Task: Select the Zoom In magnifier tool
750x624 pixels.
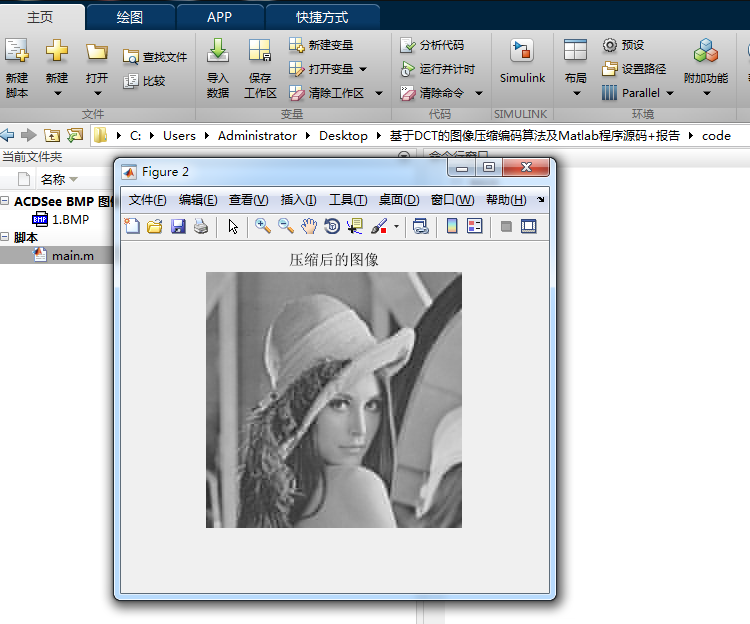Action: pos(263,226)
